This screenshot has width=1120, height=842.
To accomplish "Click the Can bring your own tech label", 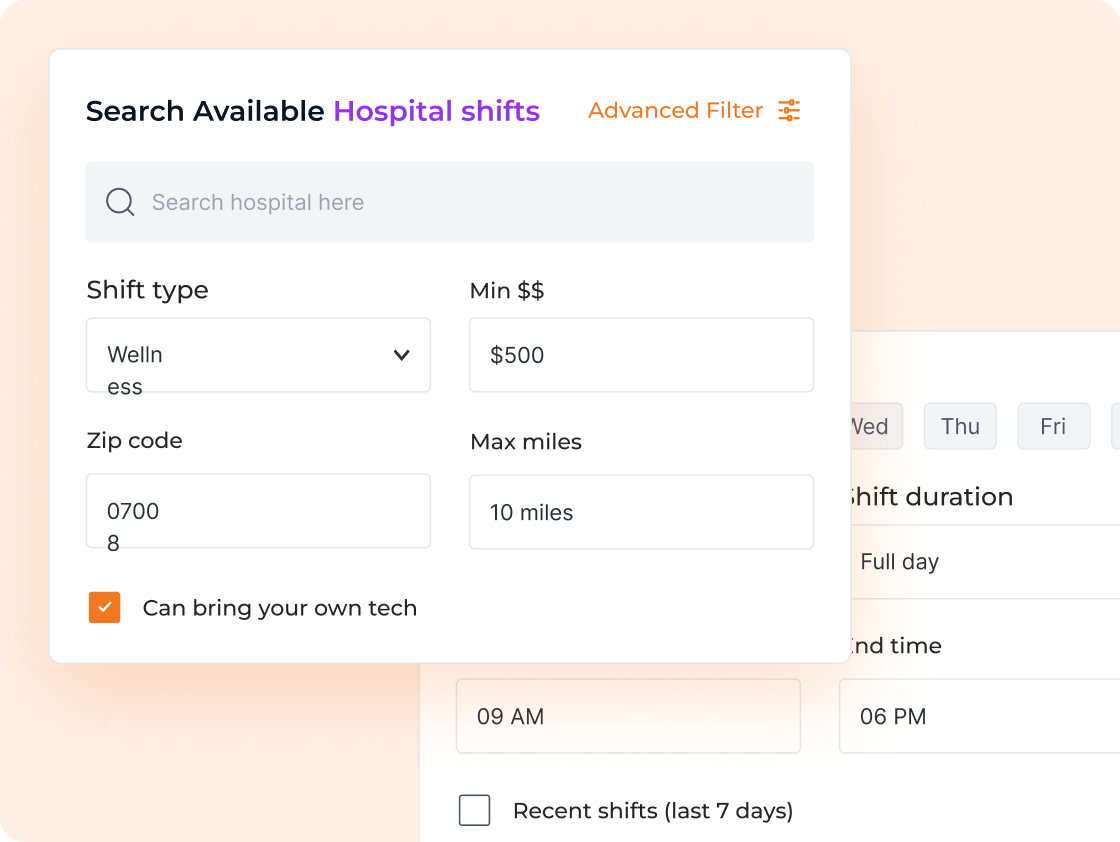I will pos(280,608).
